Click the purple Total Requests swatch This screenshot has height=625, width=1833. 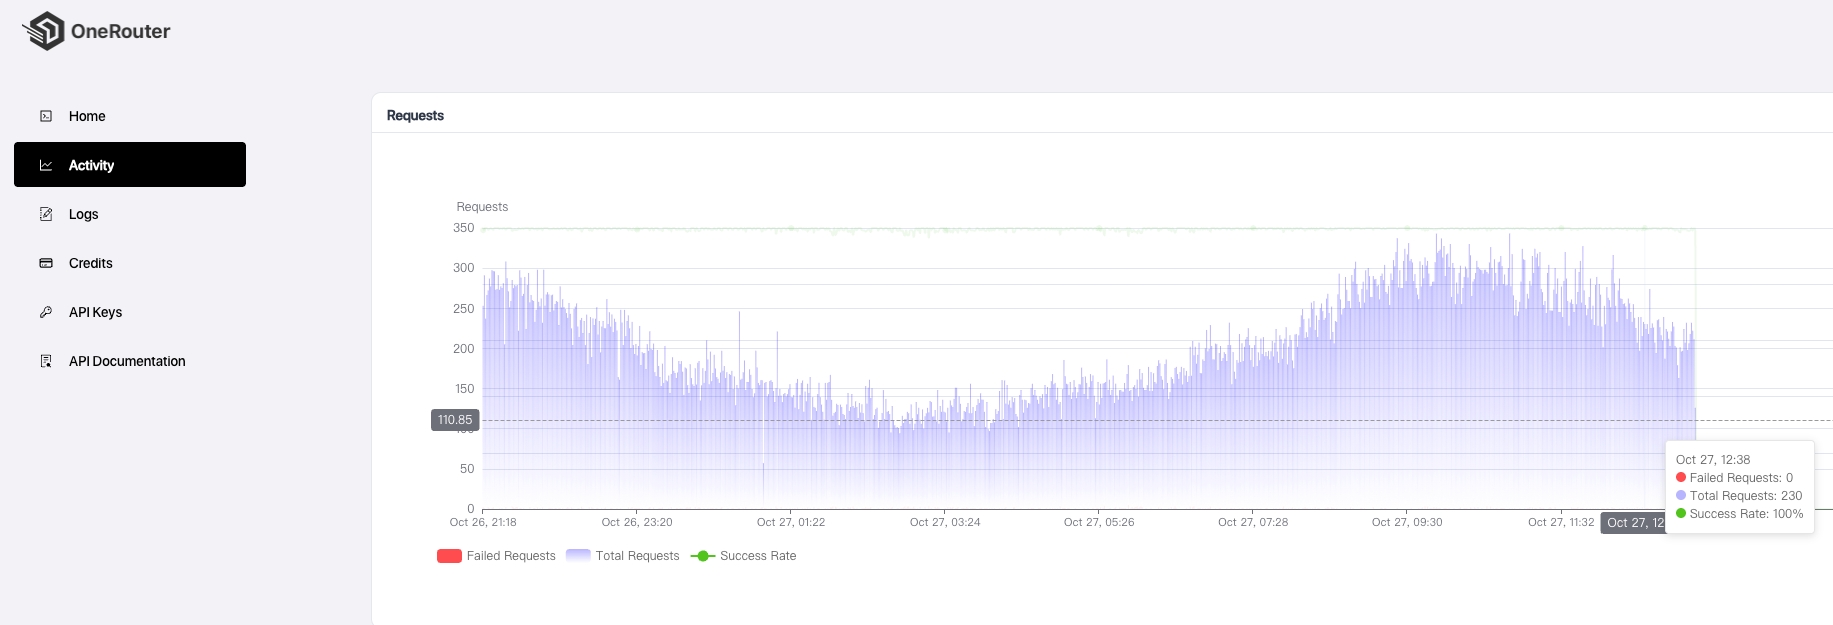pyautogui.click(x=578, y=556)
